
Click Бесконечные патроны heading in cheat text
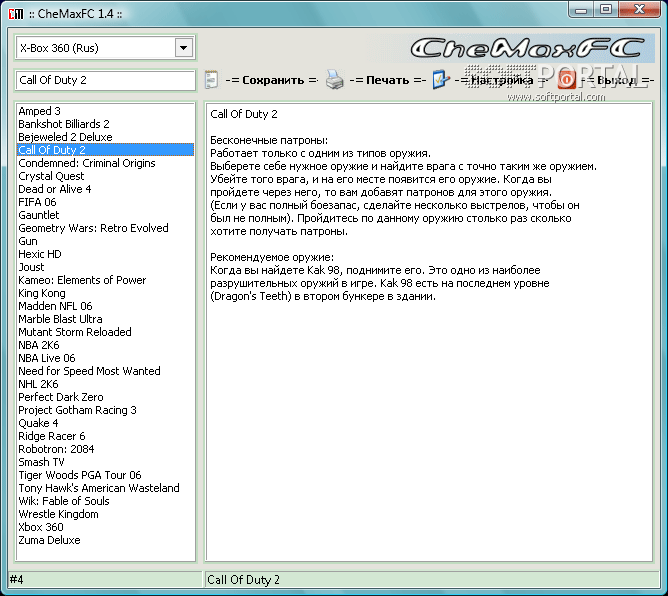269,140
